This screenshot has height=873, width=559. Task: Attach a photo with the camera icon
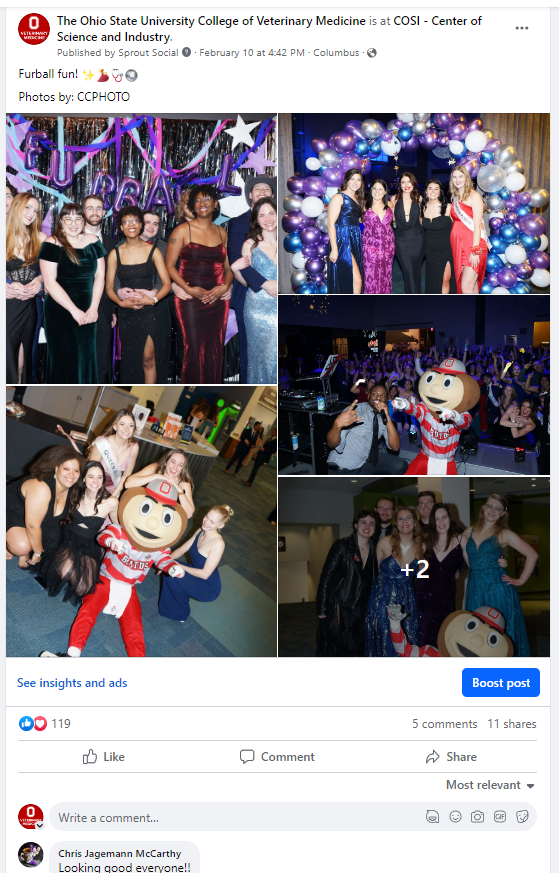click(x=477, y=817)
